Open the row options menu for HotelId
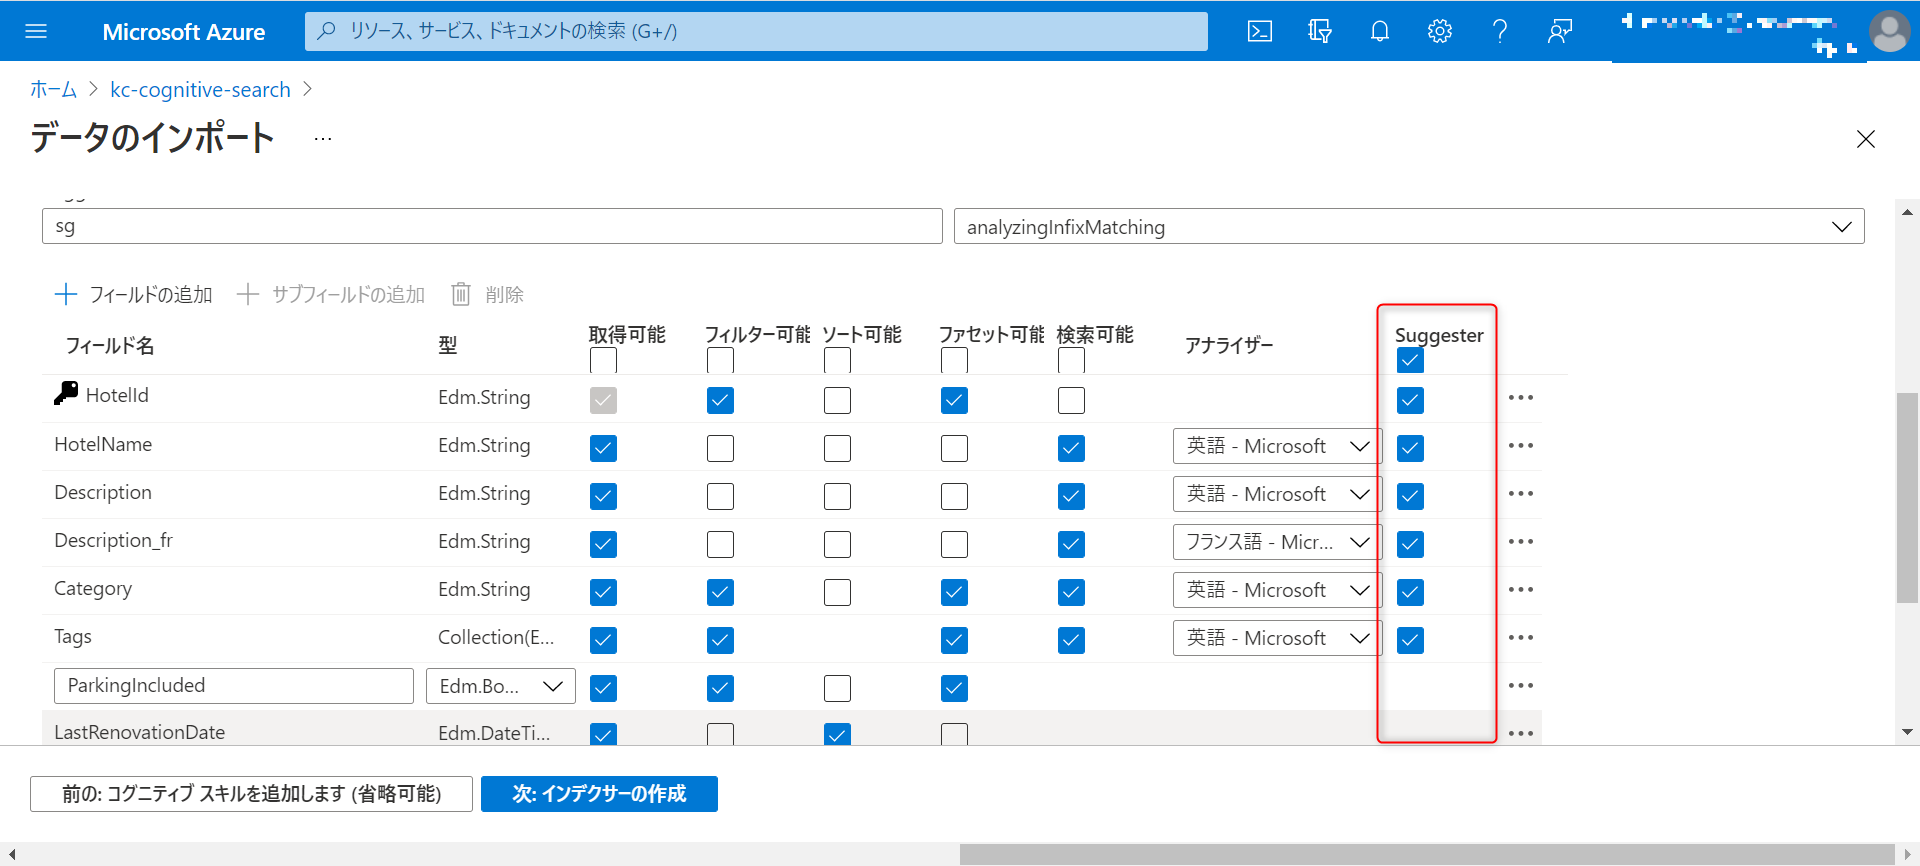Image resolution: width=1920 pixels, height=866 pixels. tap(1521, 398)
